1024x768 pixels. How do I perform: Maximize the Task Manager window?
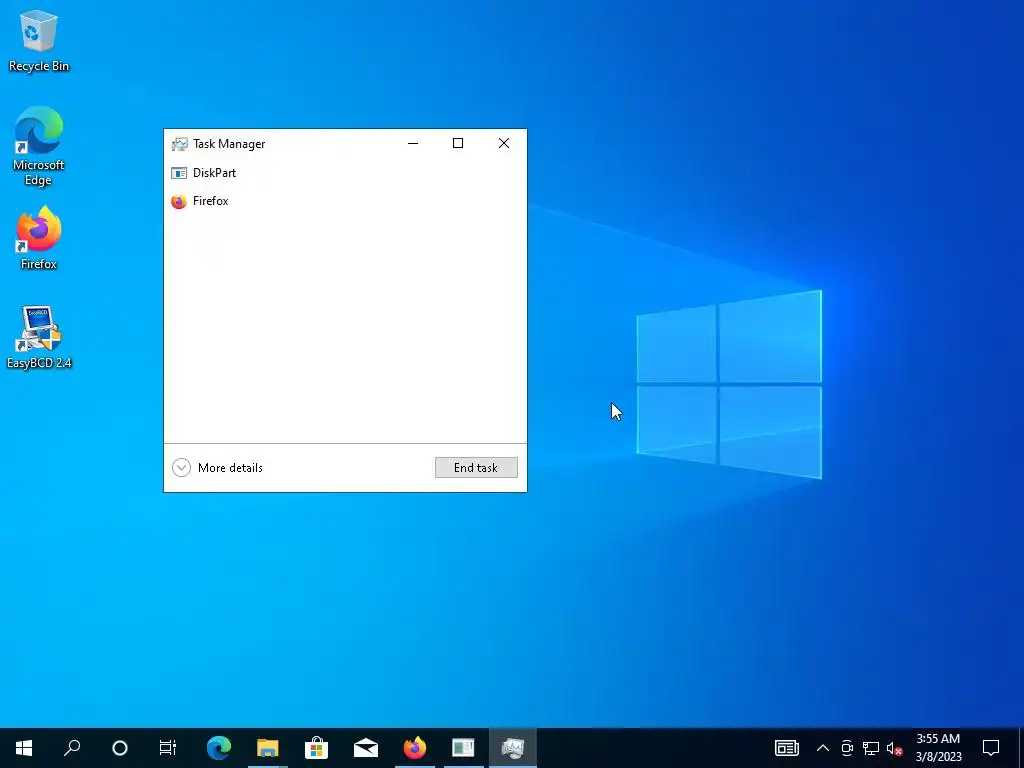pyautogui.click(x=458, y=143)
